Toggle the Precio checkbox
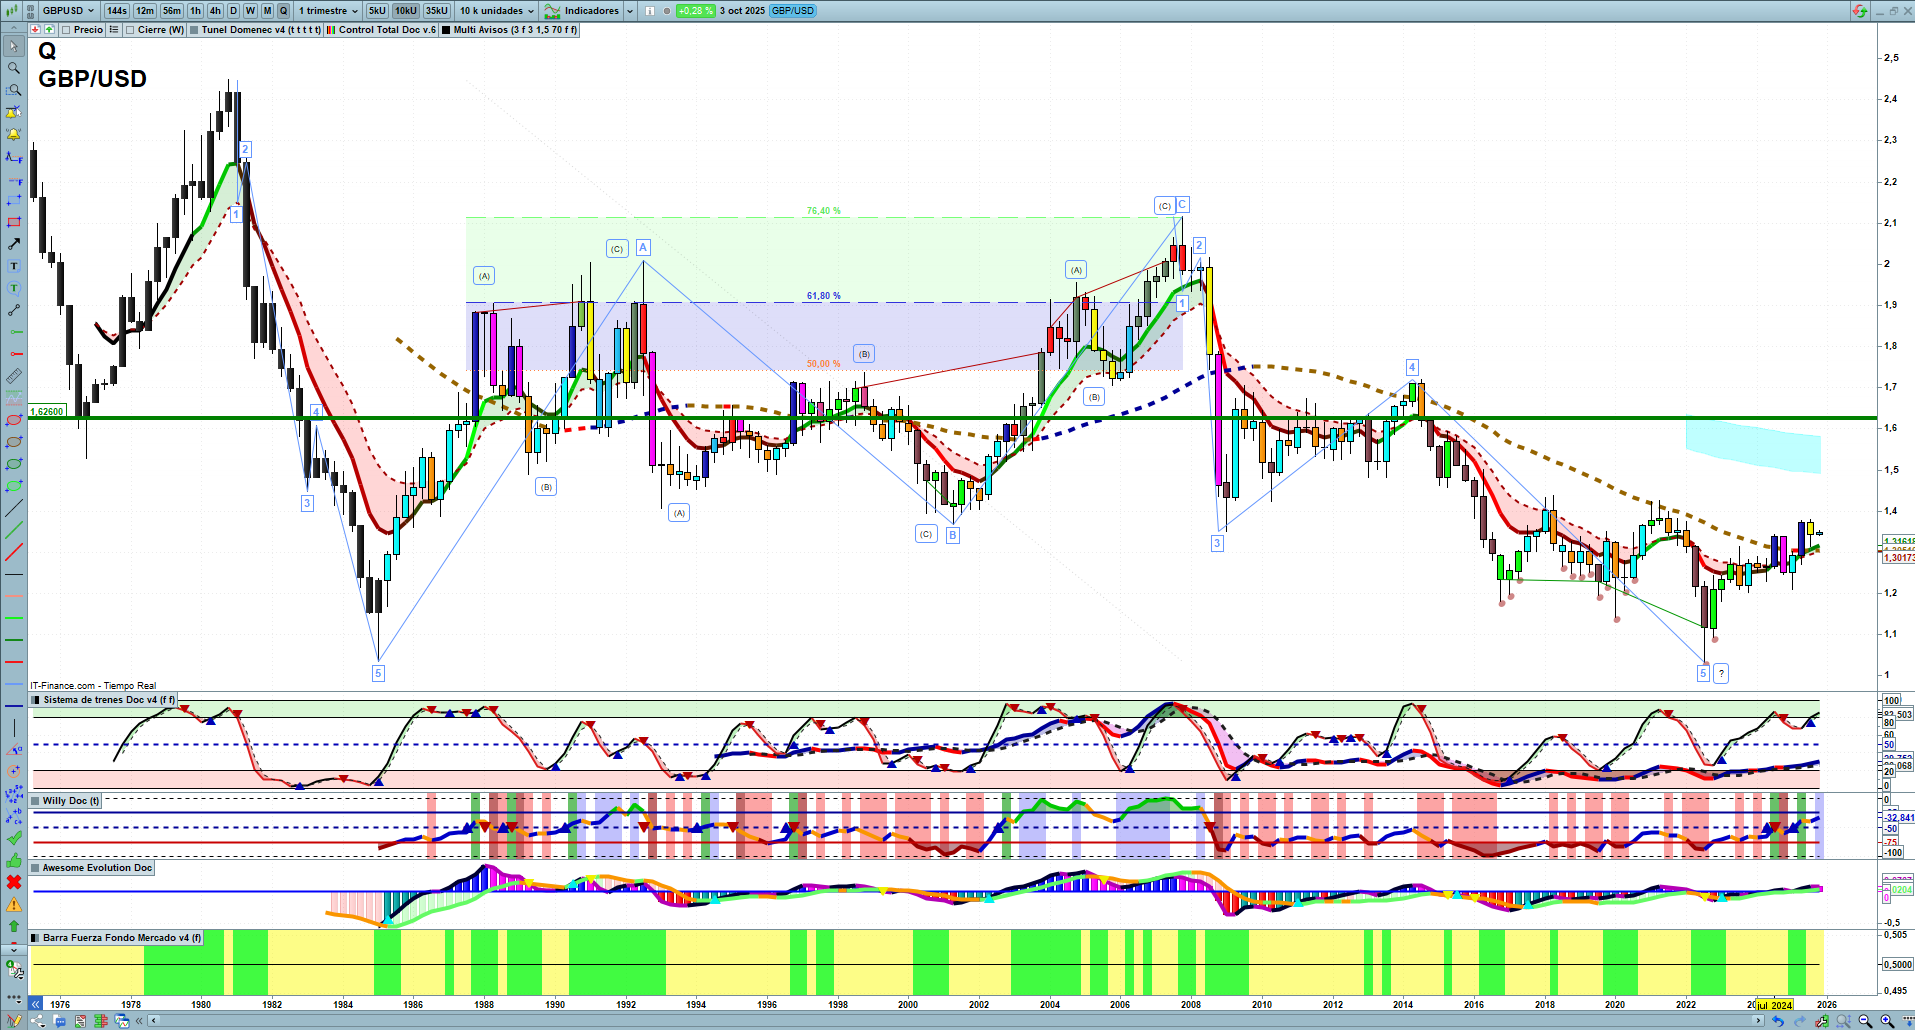Viewport: 1915px width, 1030px height. point(66,30)
